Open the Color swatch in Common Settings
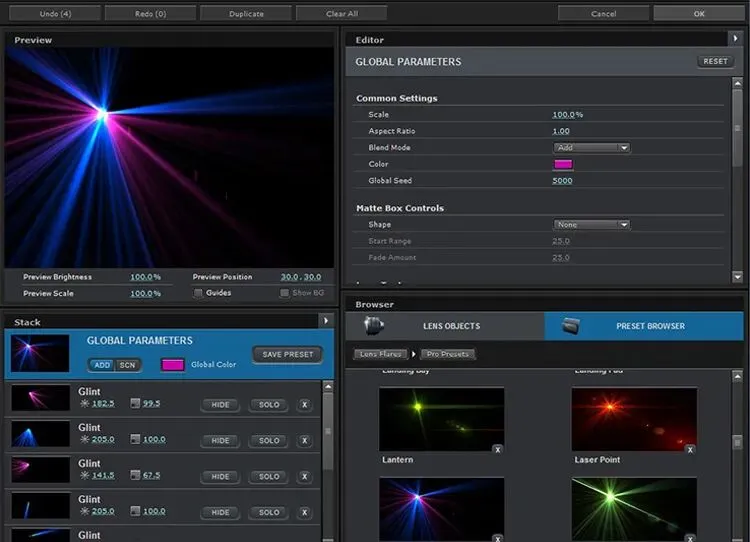 [x=563, y=164]
